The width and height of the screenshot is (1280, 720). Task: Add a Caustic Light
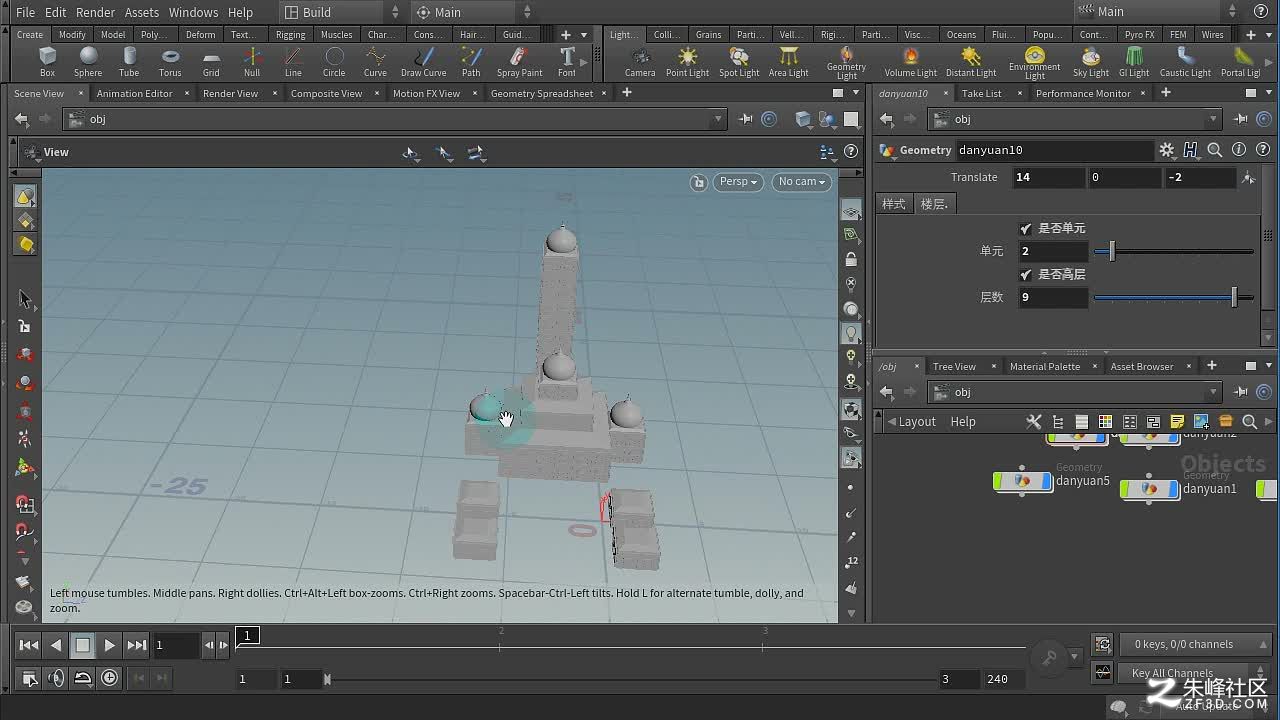[1185, 62]
